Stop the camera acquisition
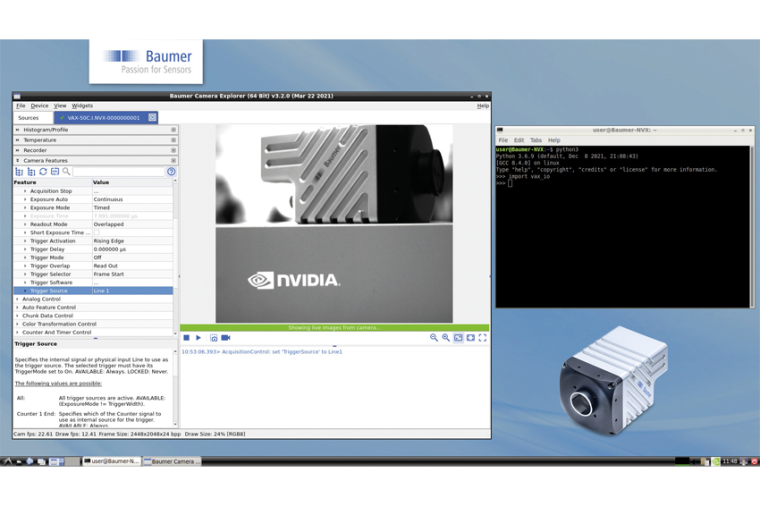The height and width of the screenshot is (506, 760). click(186, 338)
